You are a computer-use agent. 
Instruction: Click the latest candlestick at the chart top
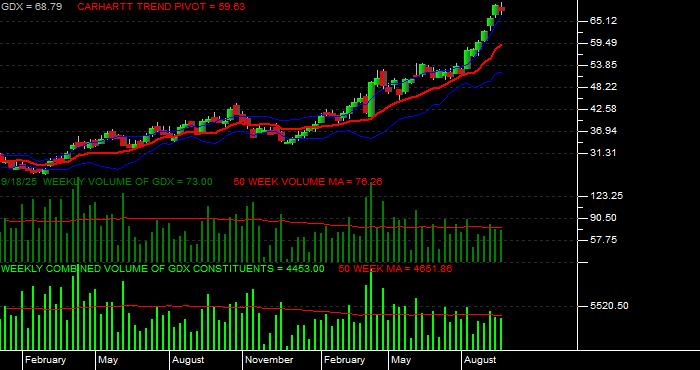pos(501,9)
